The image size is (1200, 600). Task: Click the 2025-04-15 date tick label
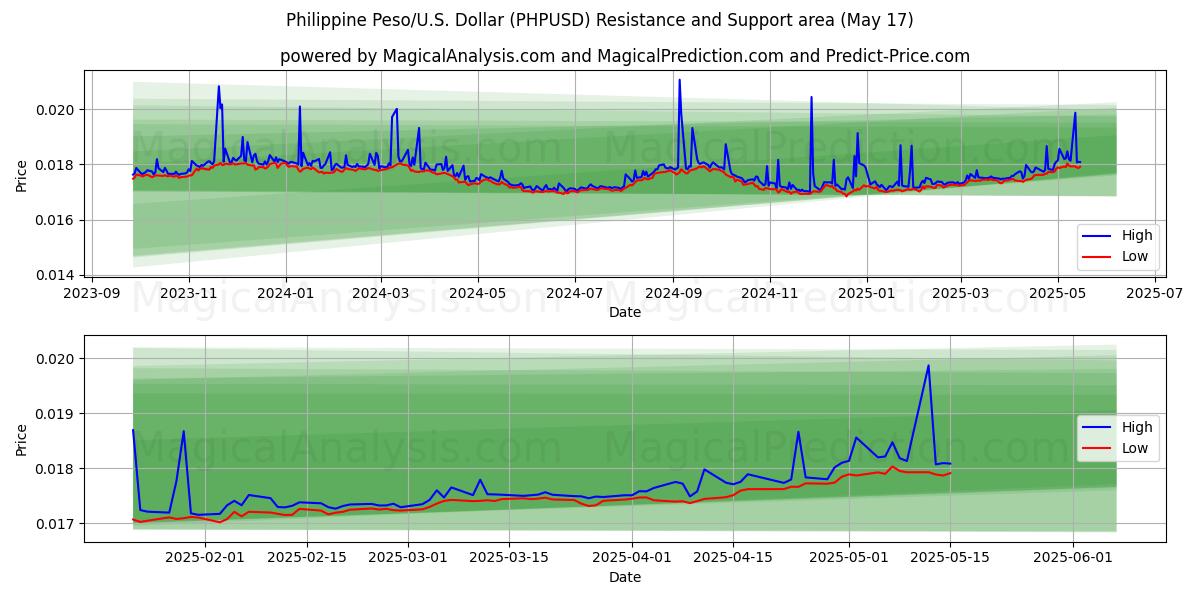(x=733, y=558)
